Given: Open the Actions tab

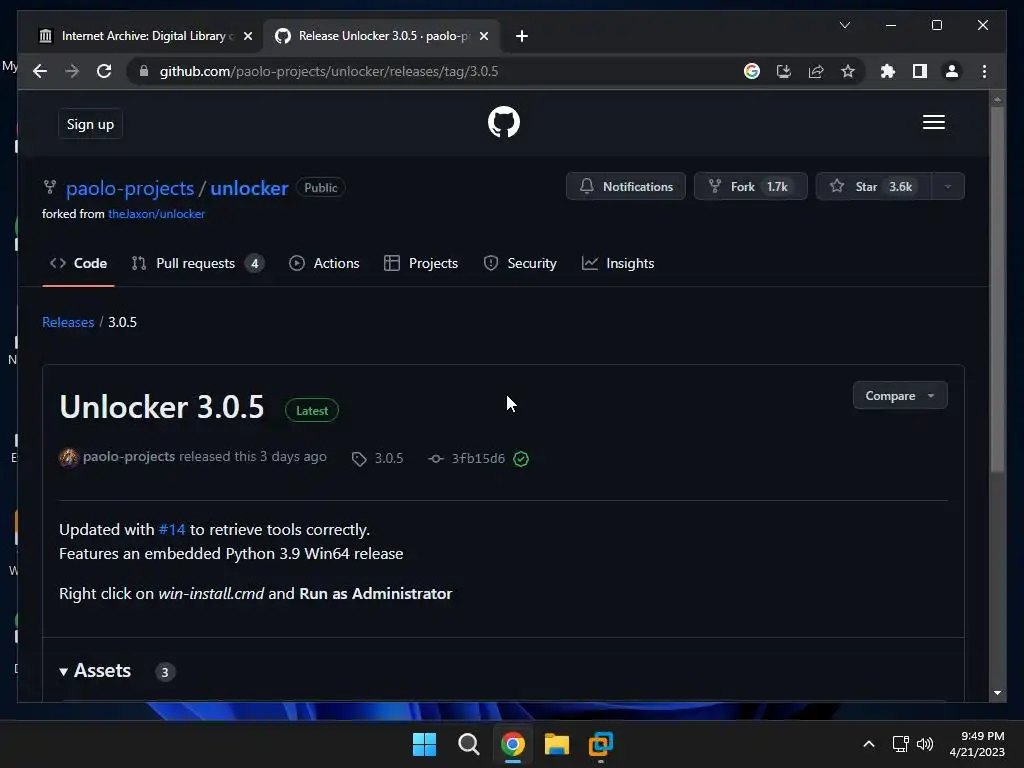Looking at the screenshot, I should [325, 263].
